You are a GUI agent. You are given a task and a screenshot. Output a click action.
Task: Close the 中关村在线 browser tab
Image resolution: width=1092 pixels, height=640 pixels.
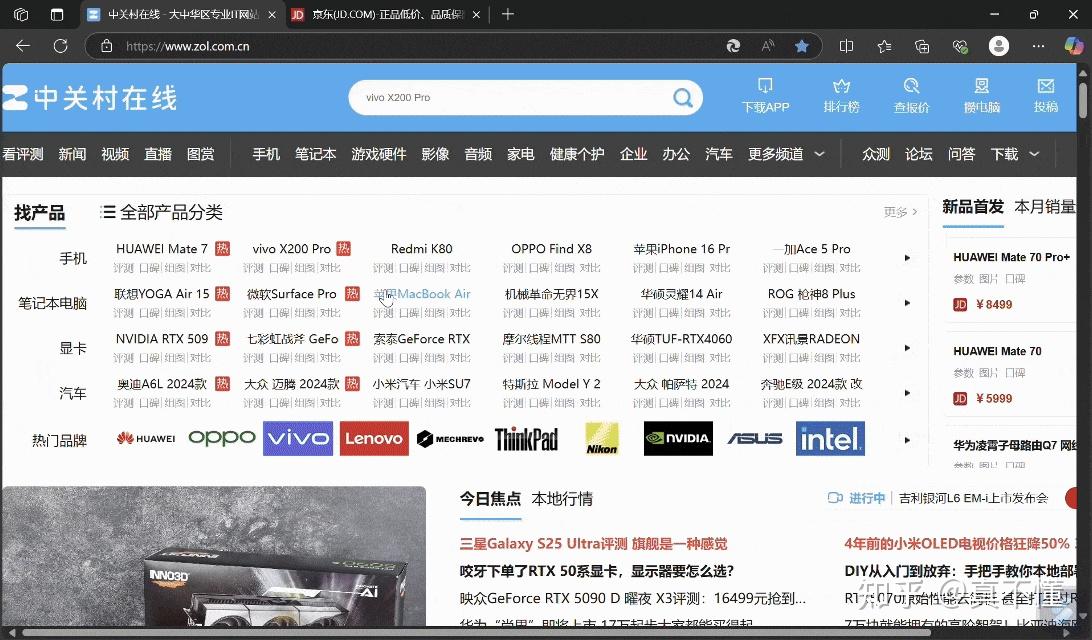pyautogui.click(x=272, y=15)
